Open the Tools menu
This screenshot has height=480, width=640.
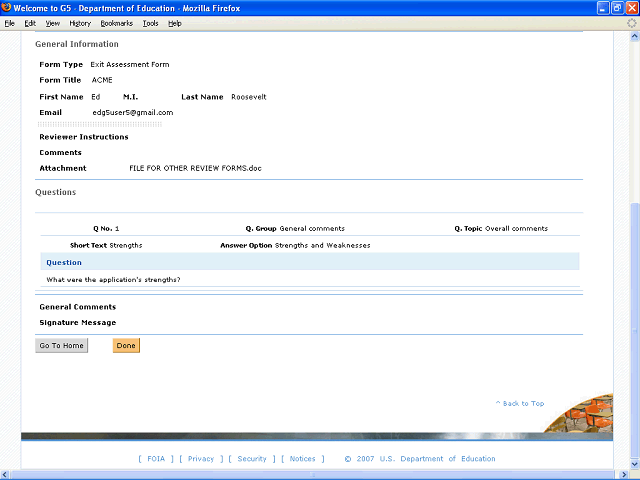[150, 24]
